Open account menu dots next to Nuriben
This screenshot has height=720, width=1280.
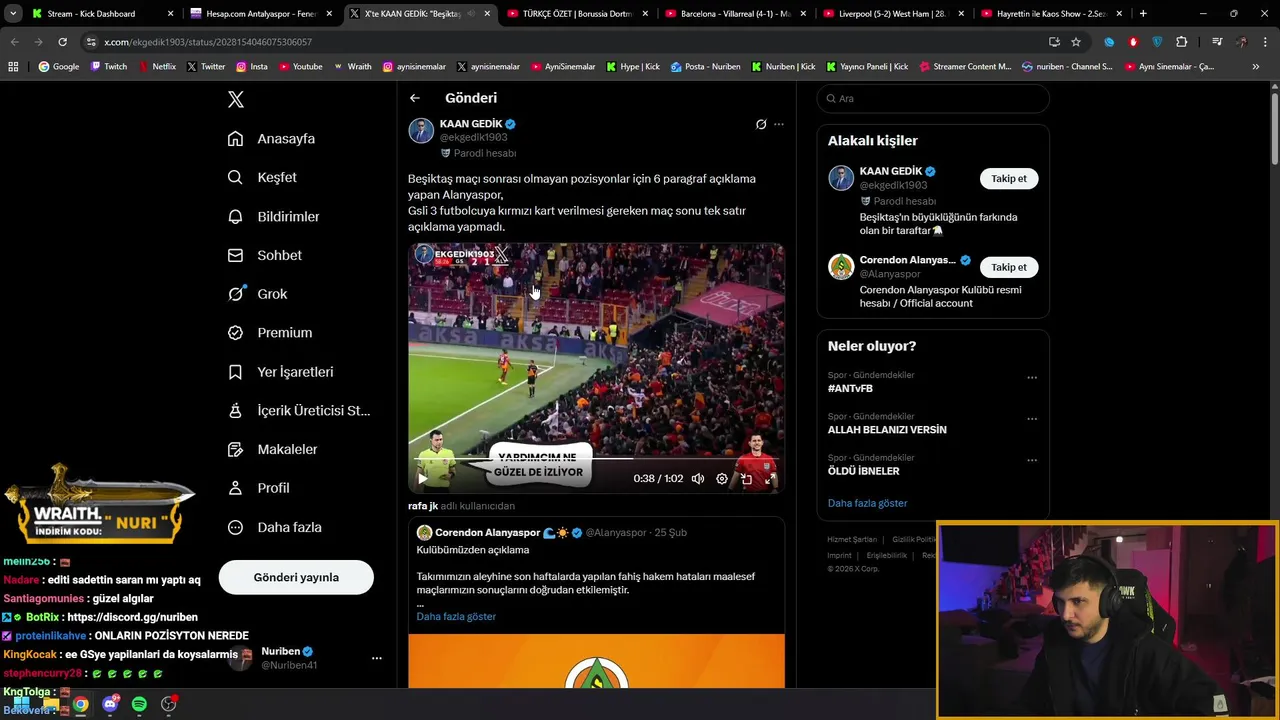[377, 658]
